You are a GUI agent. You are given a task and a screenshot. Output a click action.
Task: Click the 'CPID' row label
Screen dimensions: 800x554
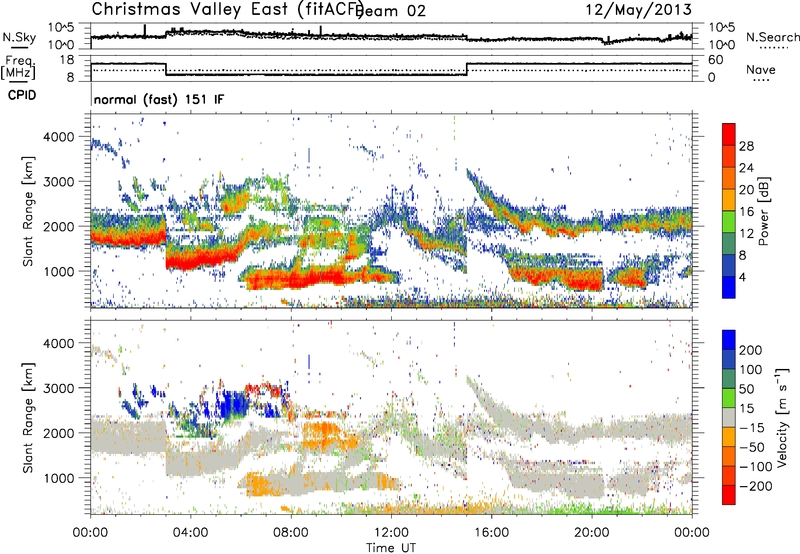tap(22, 95)
